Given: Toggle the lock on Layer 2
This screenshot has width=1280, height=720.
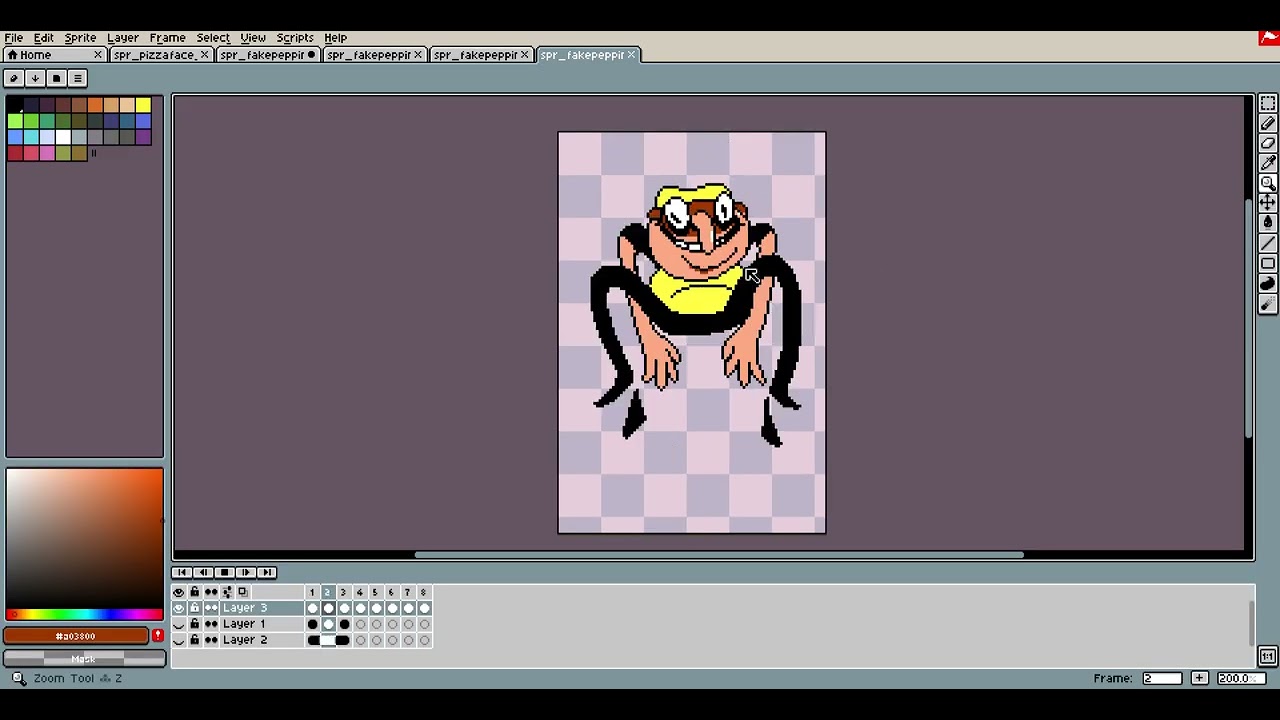Looking at the screenshot, I should [x=195, y=640].
